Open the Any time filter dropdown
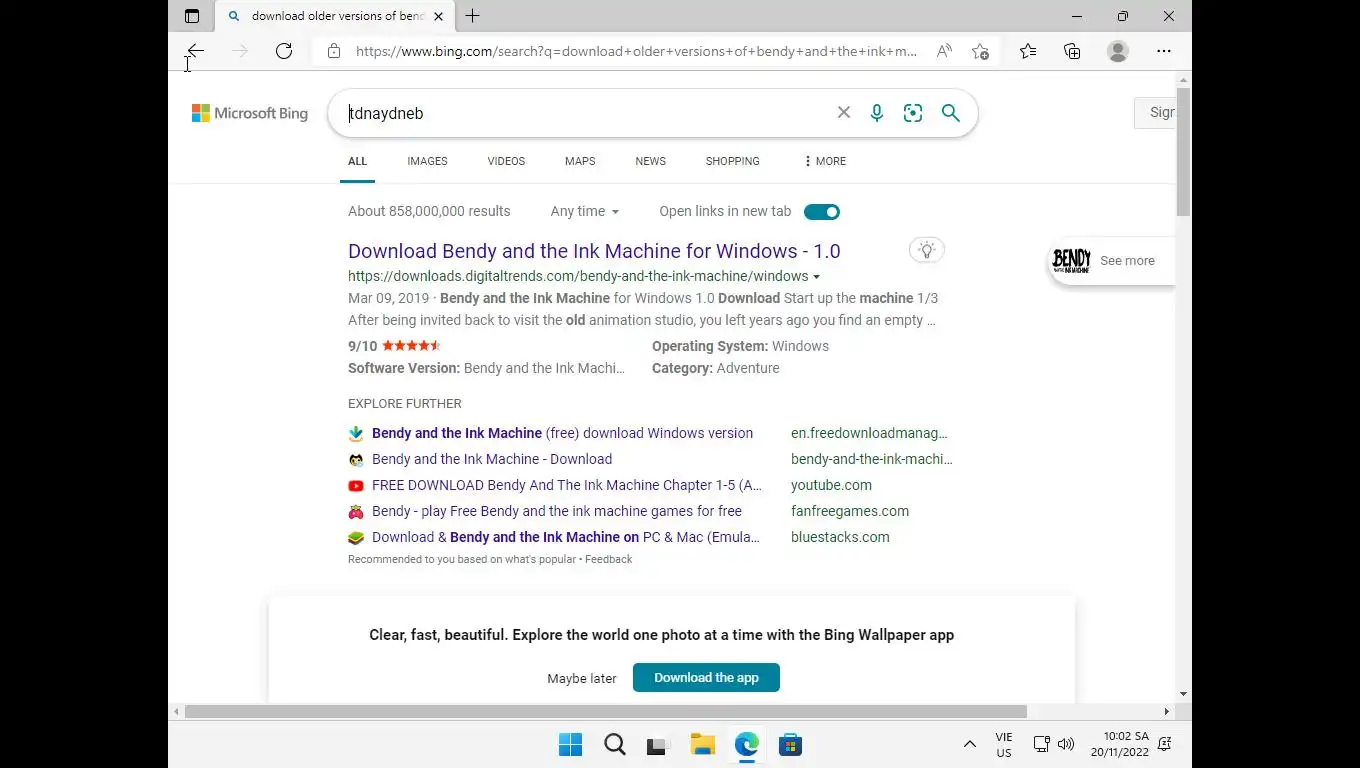Viewport: 1360px width, 768px height. [585, 211]
